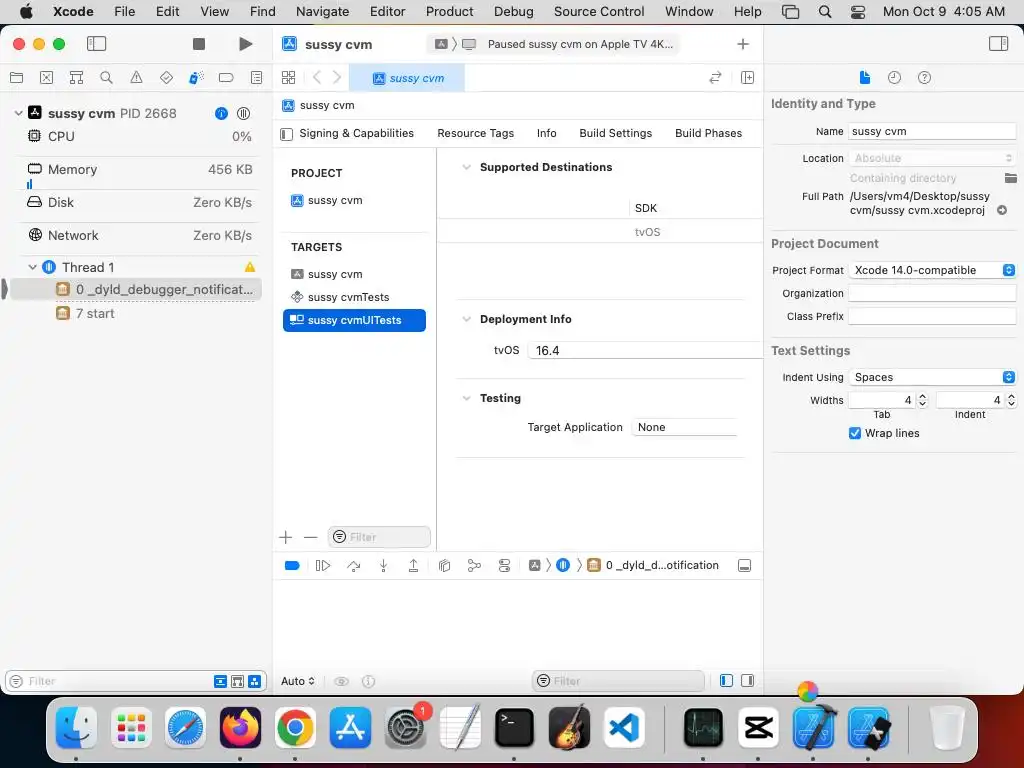This screenshot has width=1024, height=768.
Task: Open Indent Using dropdown
Action: [932, 377]
